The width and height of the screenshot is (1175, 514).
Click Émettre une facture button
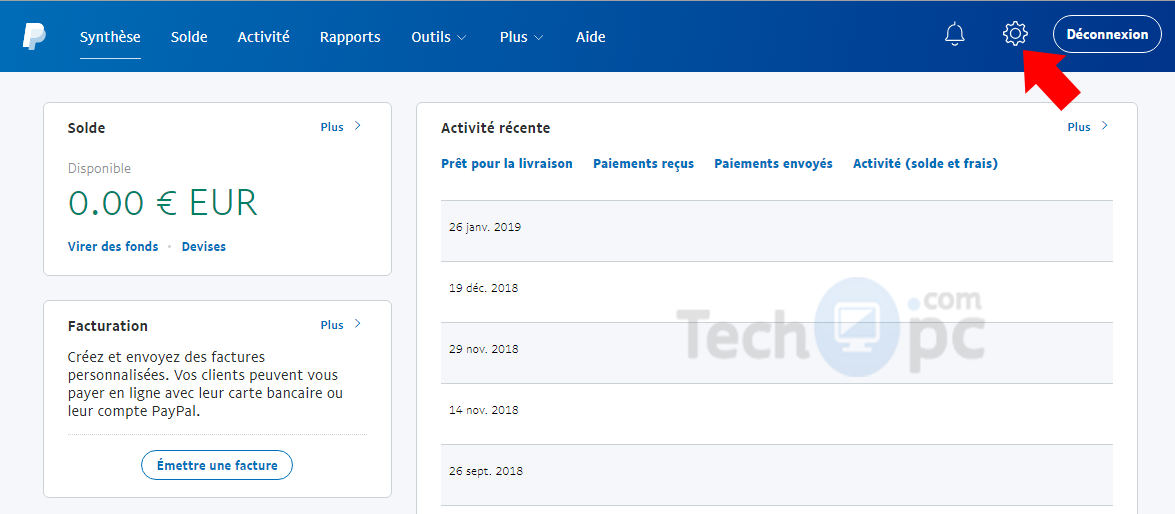[217, 465]
